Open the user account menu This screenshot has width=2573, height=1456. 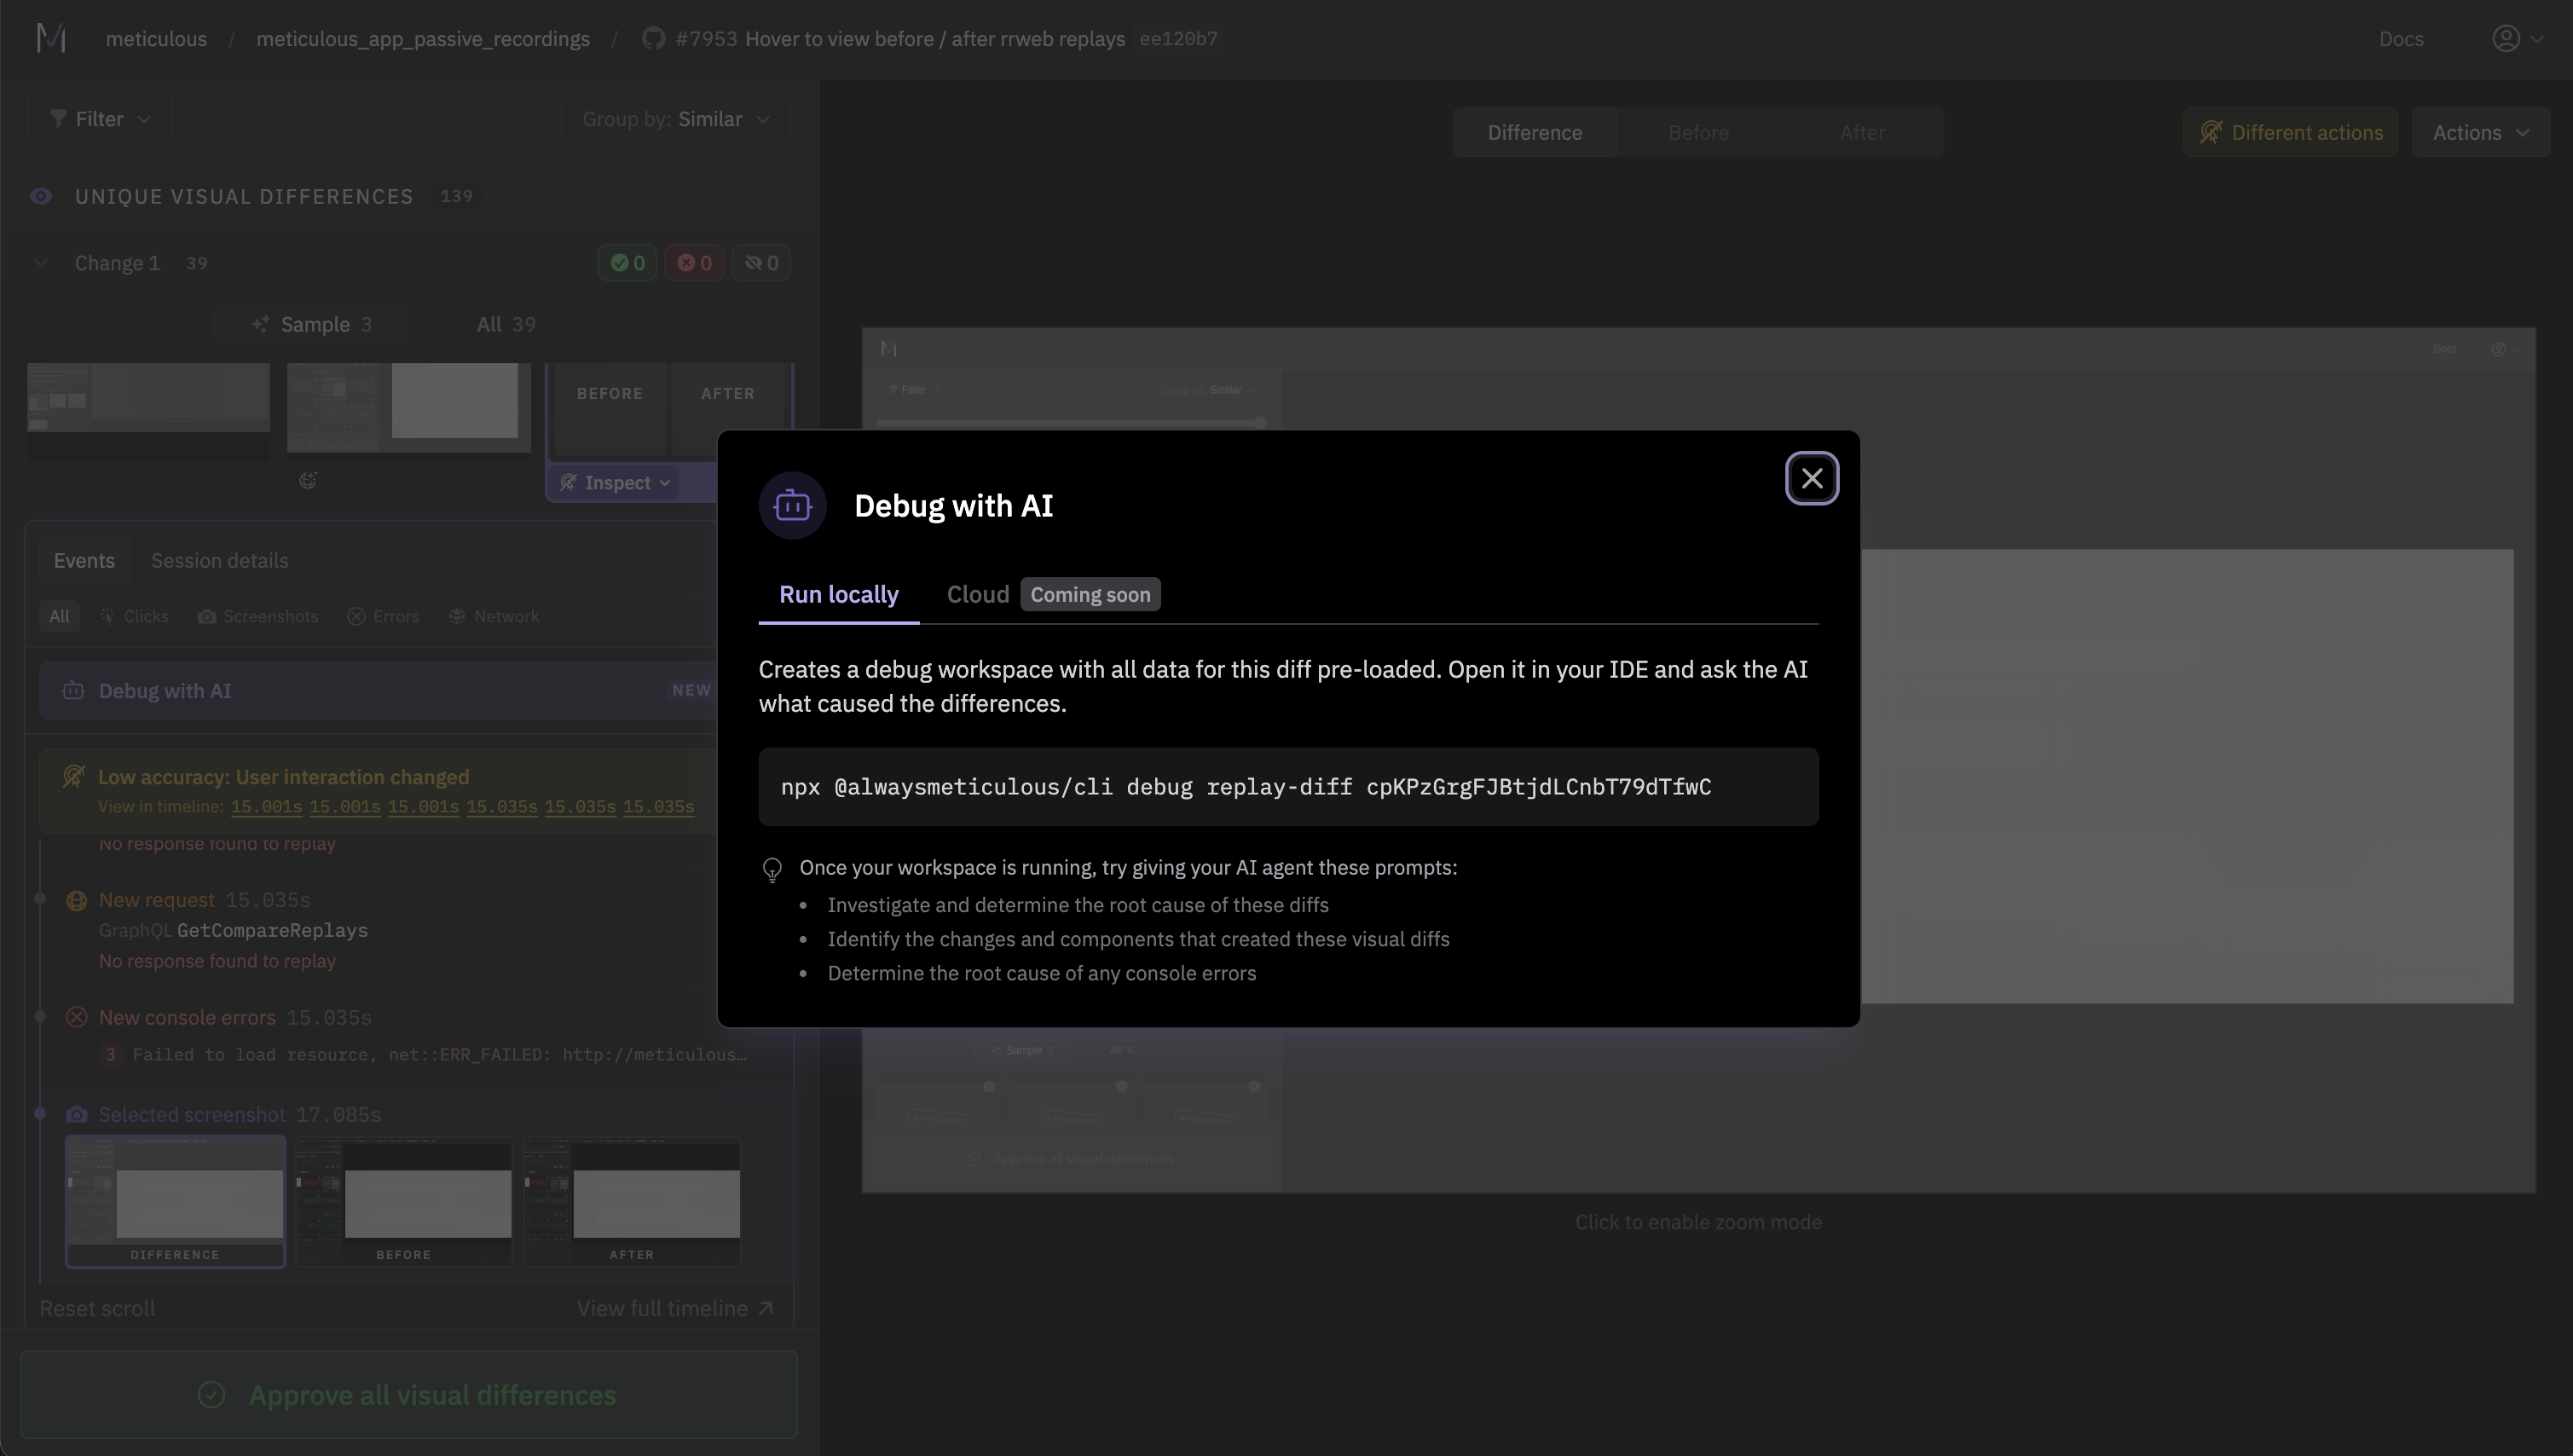(2517, 38)
